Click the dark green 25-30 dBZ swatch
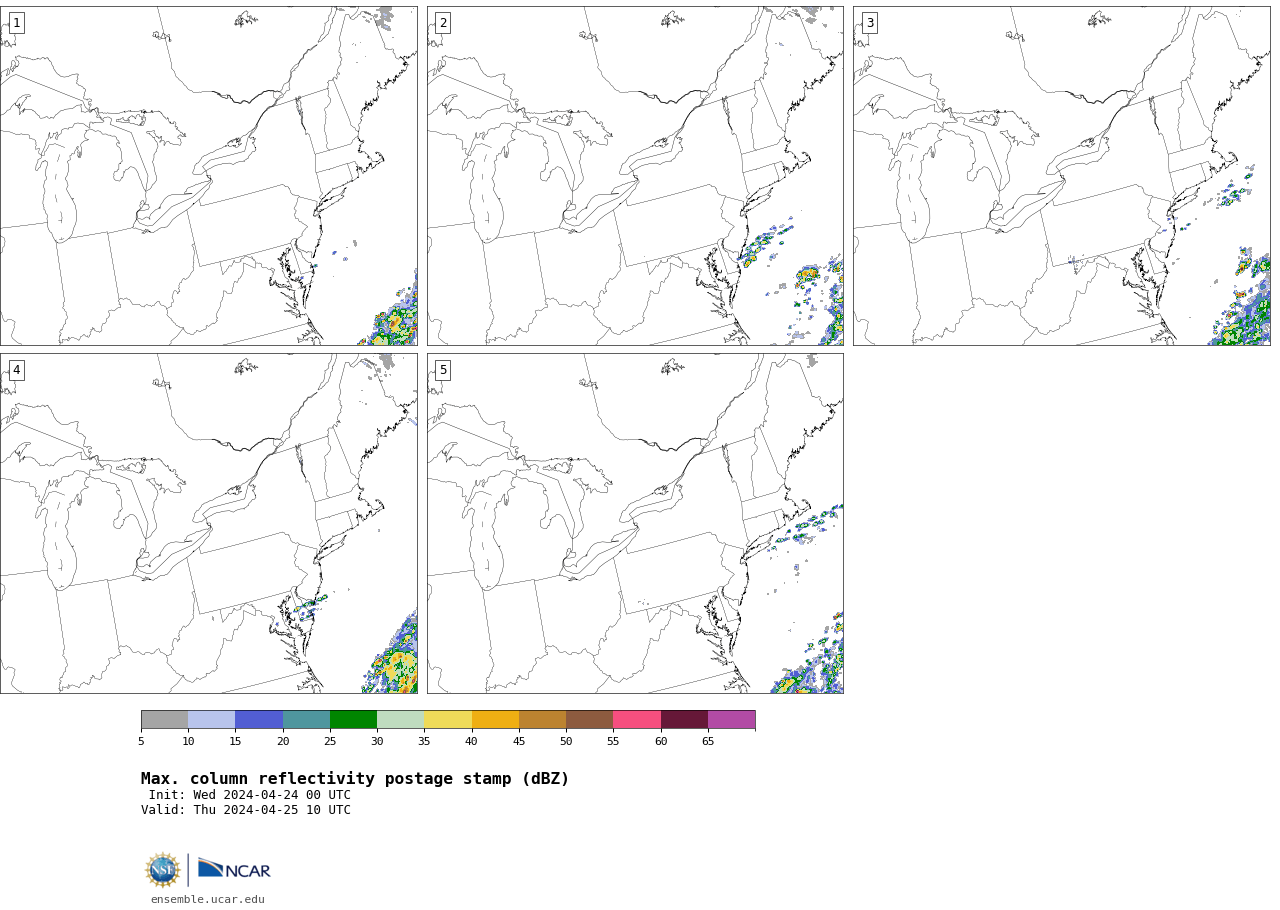The image size is (1280, 910). point(353,720)
